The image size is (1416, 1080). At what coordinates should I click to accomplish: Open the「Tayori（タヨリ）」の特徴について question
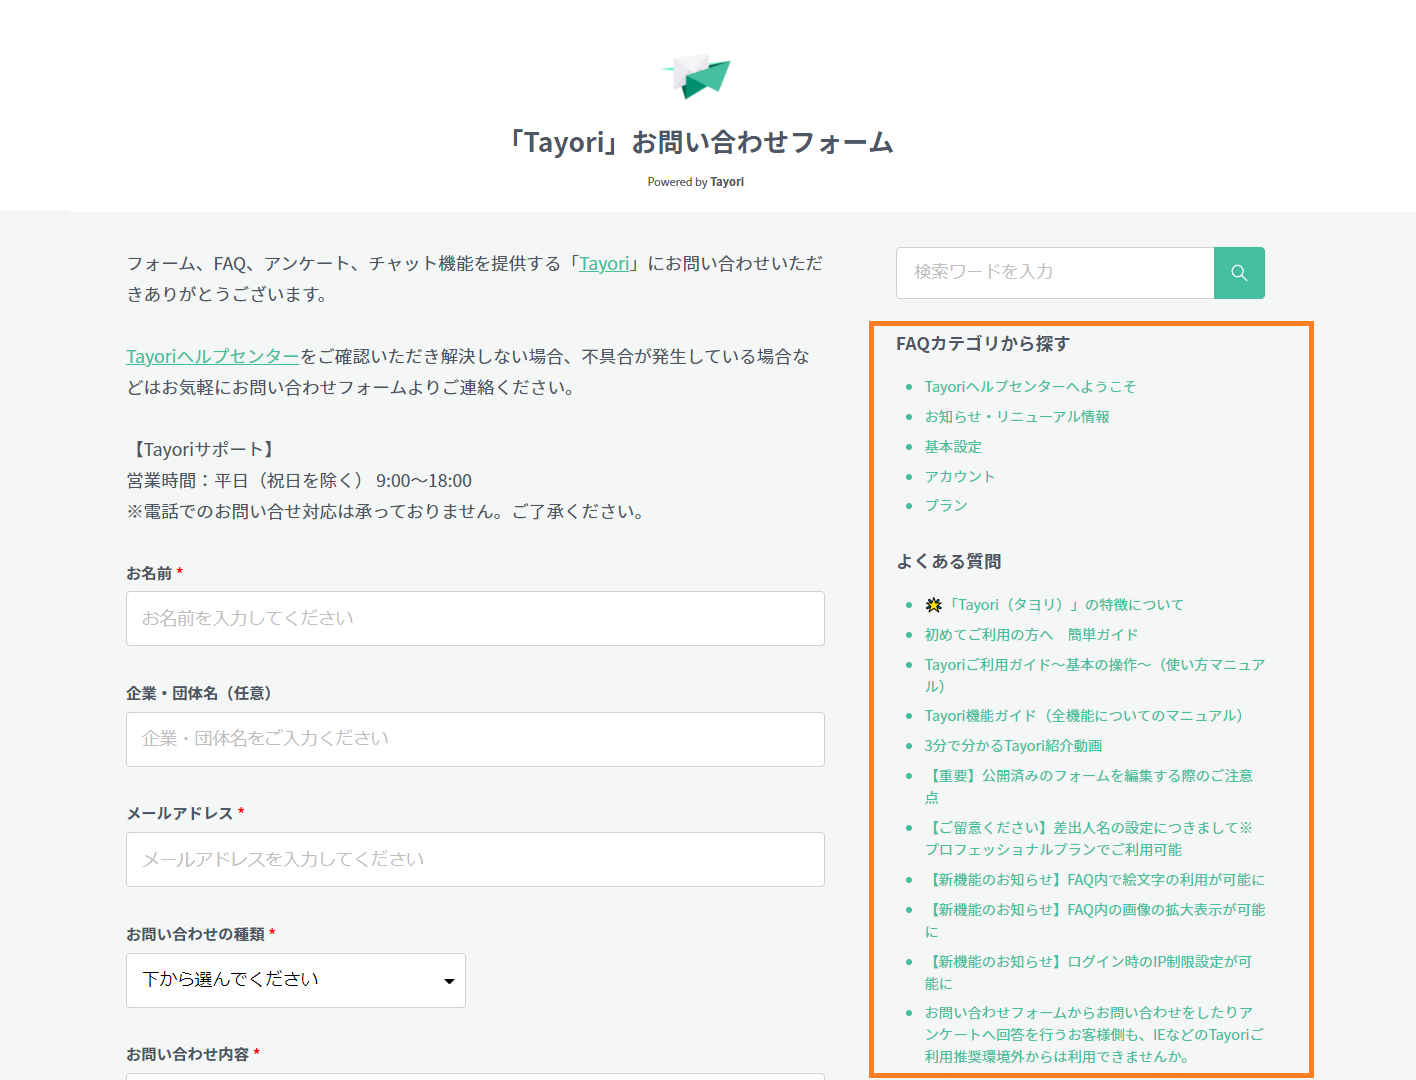(1064, 605)
